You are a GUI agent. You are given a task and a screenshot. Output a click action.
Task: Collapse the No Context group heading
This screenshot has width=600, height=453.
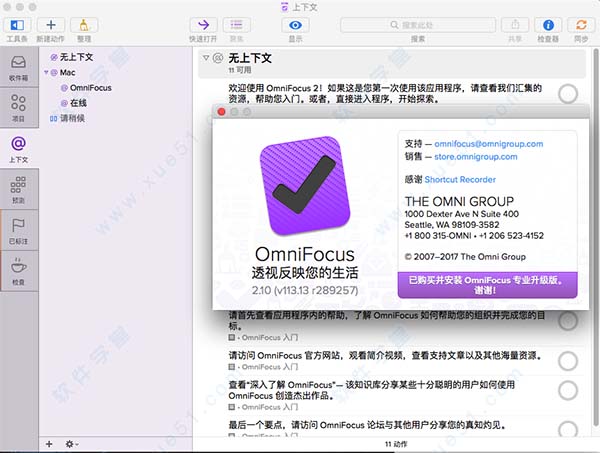[x=206, y=58]
